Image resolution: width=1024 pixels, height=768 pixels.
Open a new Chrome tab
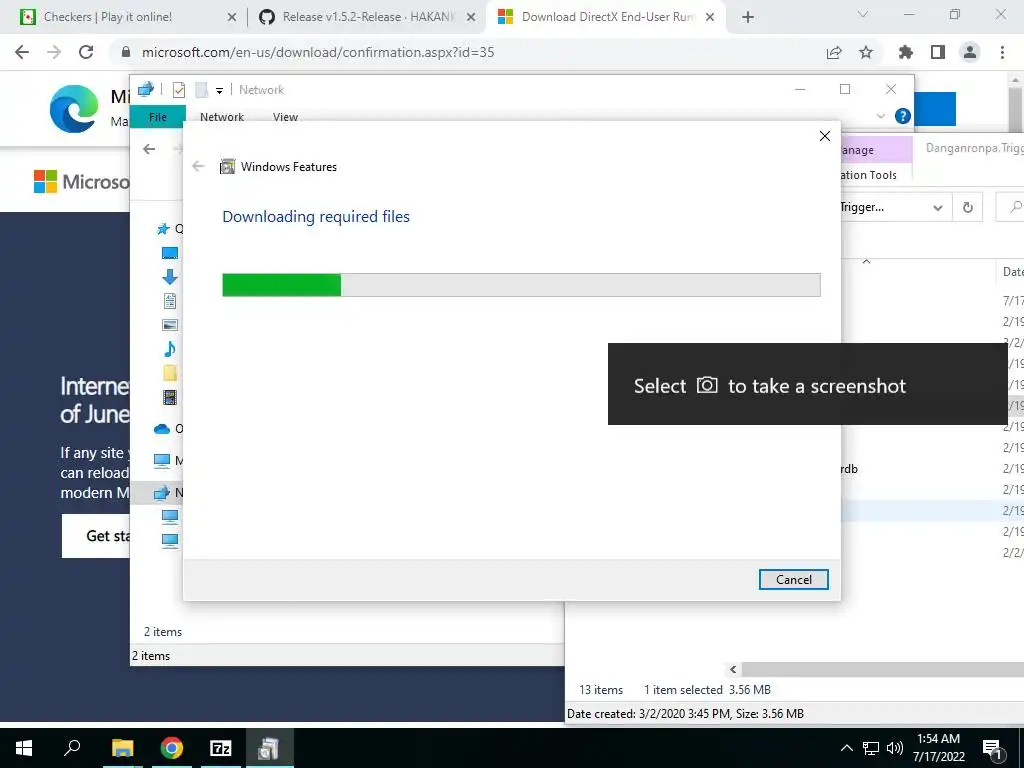748,18
